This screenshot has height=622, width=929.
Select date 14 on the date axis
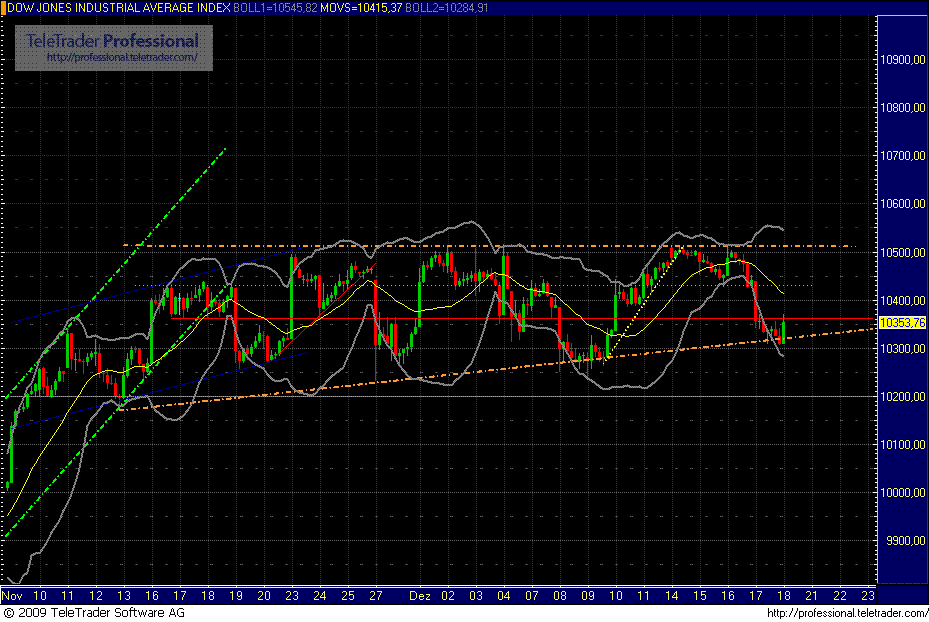point(671,595)
